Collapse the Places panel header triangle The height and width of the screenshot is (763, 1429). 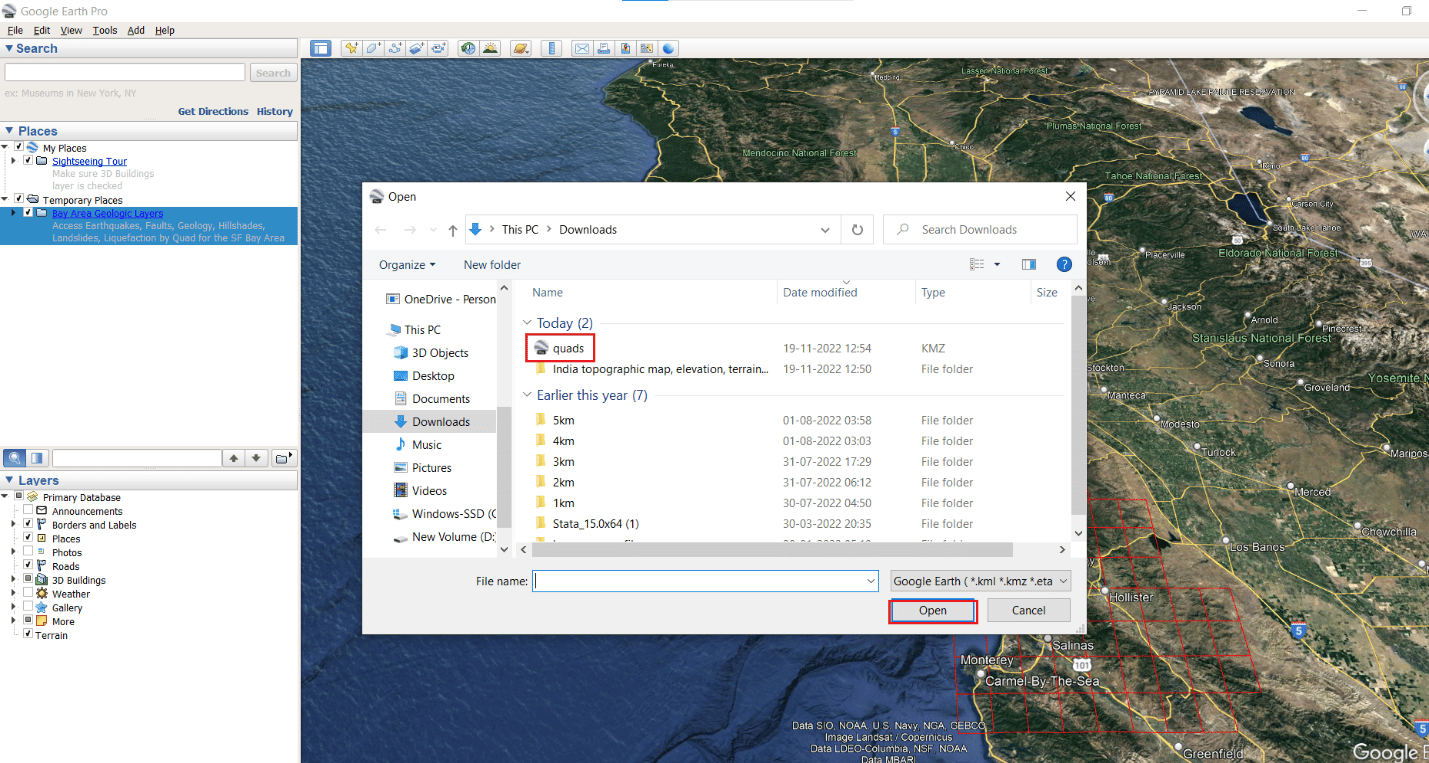[9, 131]
